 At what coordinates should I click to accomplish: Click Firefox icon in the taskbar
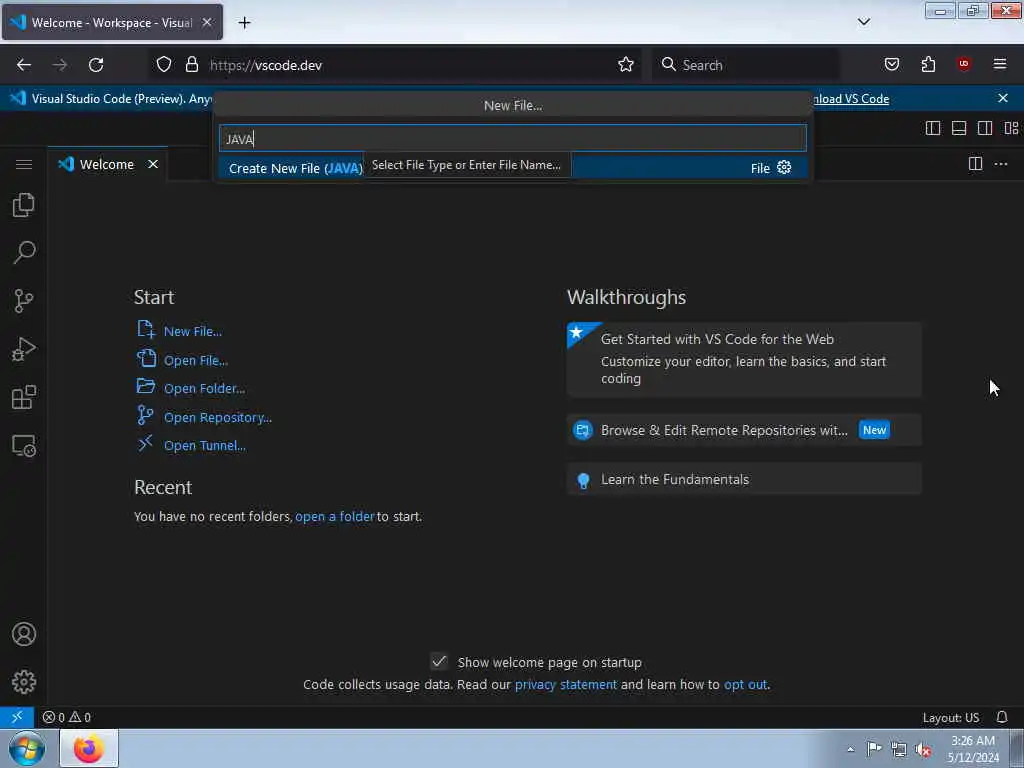89,748
